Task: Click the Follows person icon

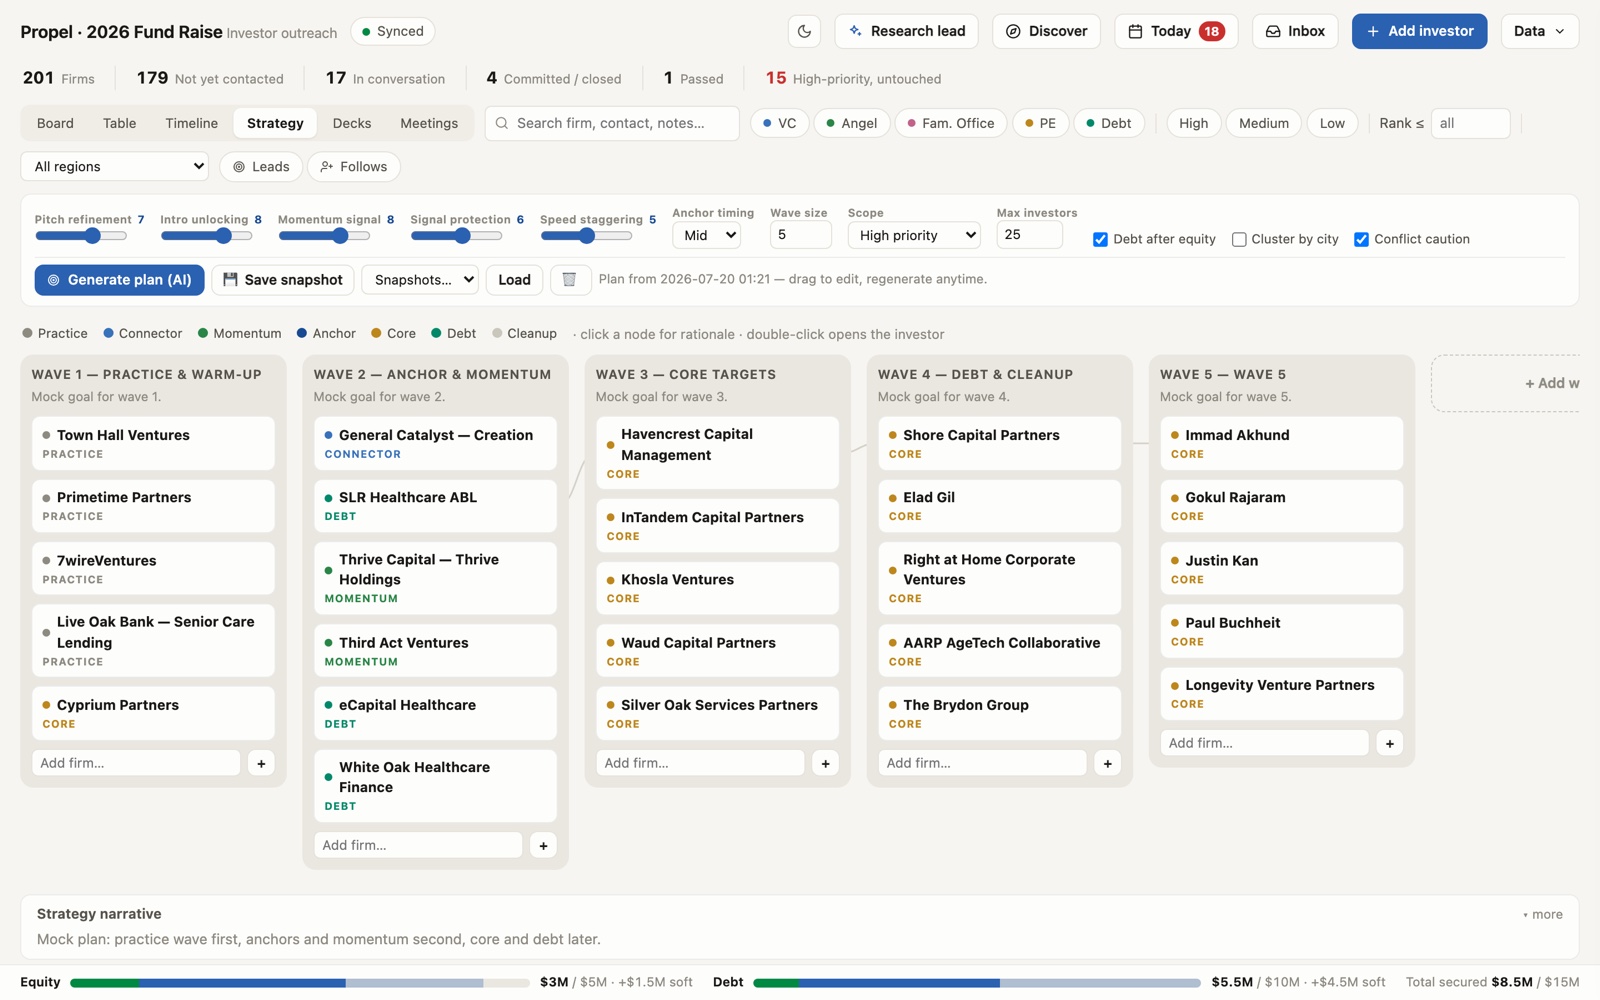Action: tap(327, 167)
